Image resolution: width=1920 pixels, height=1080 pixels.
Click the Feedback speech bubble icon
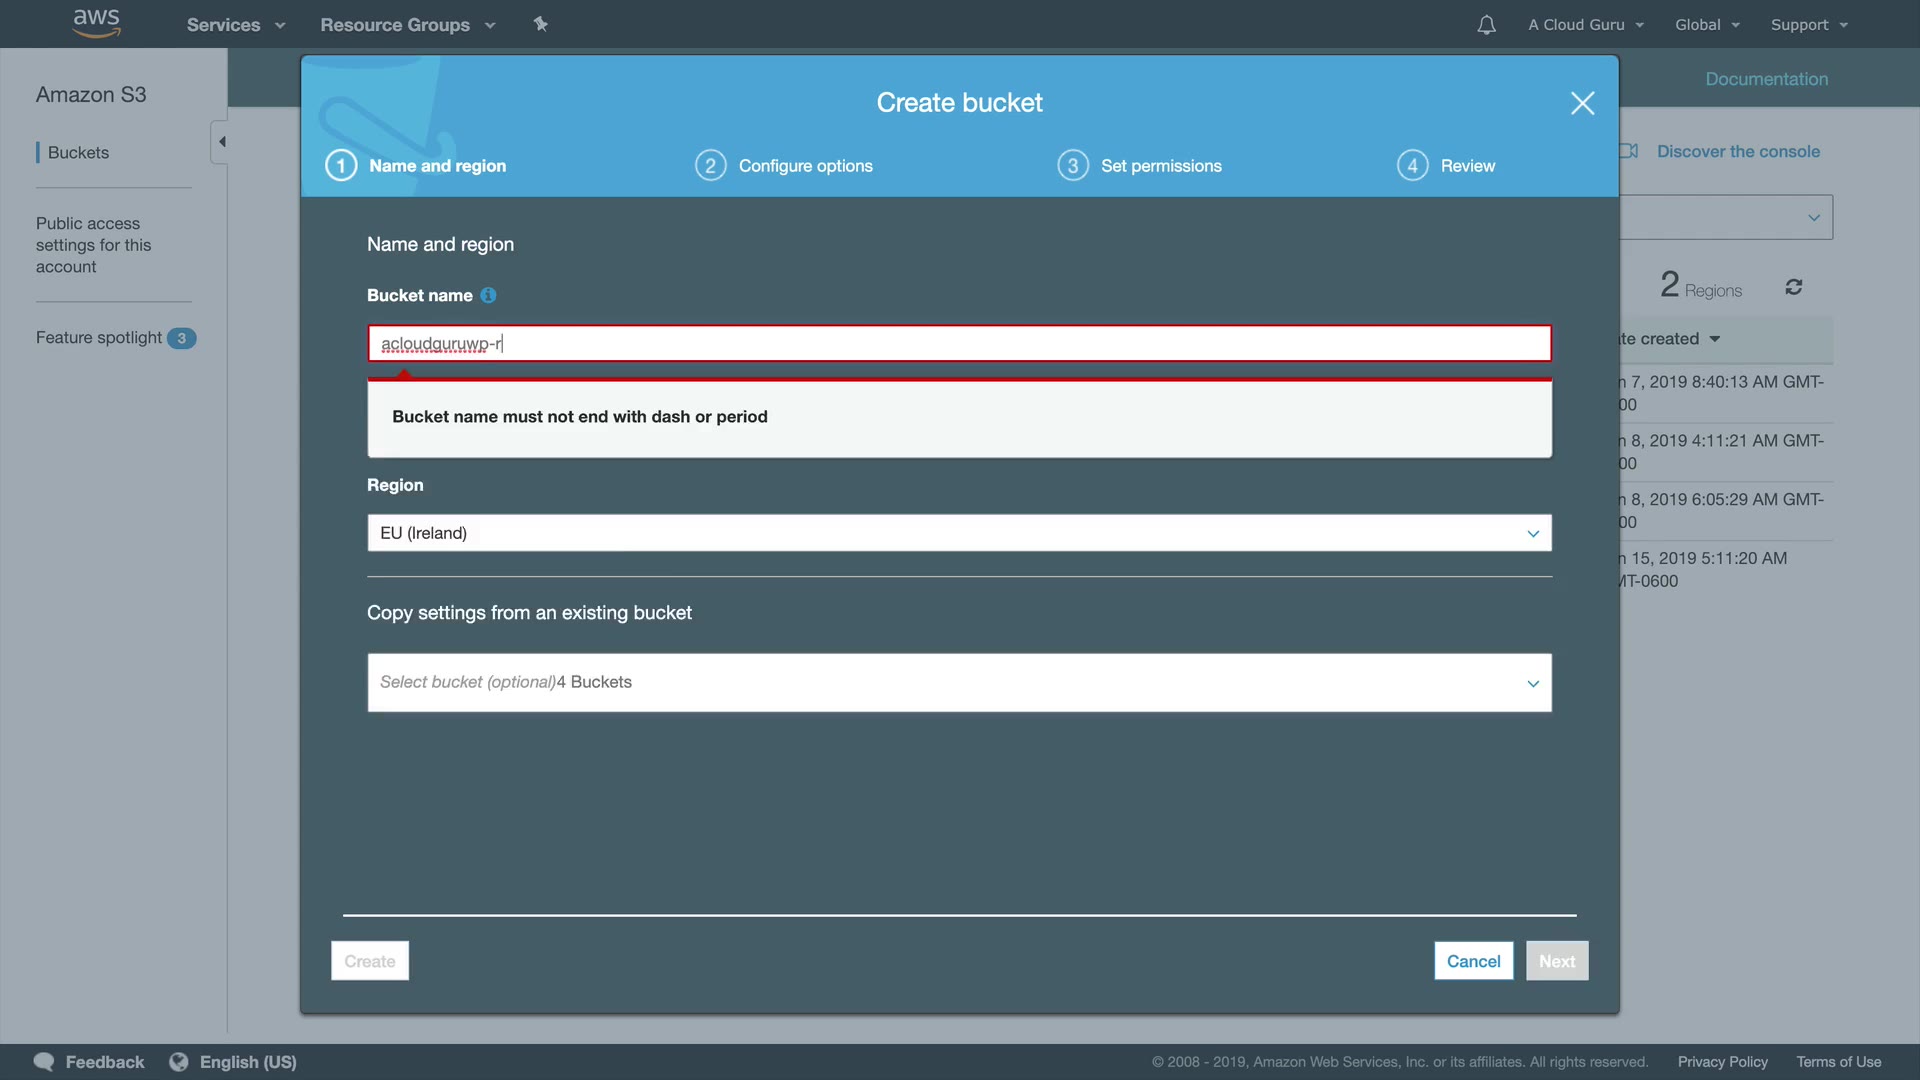pyautogui.click(x=44, y=1062)
